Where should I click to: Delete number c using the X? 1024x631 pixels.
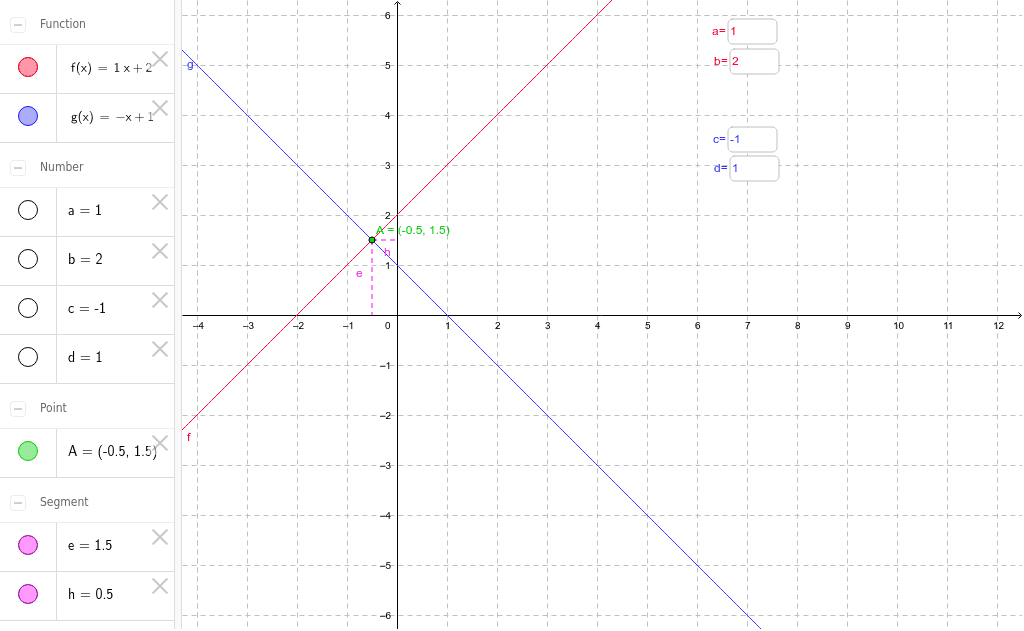click(x=158, y=300)
